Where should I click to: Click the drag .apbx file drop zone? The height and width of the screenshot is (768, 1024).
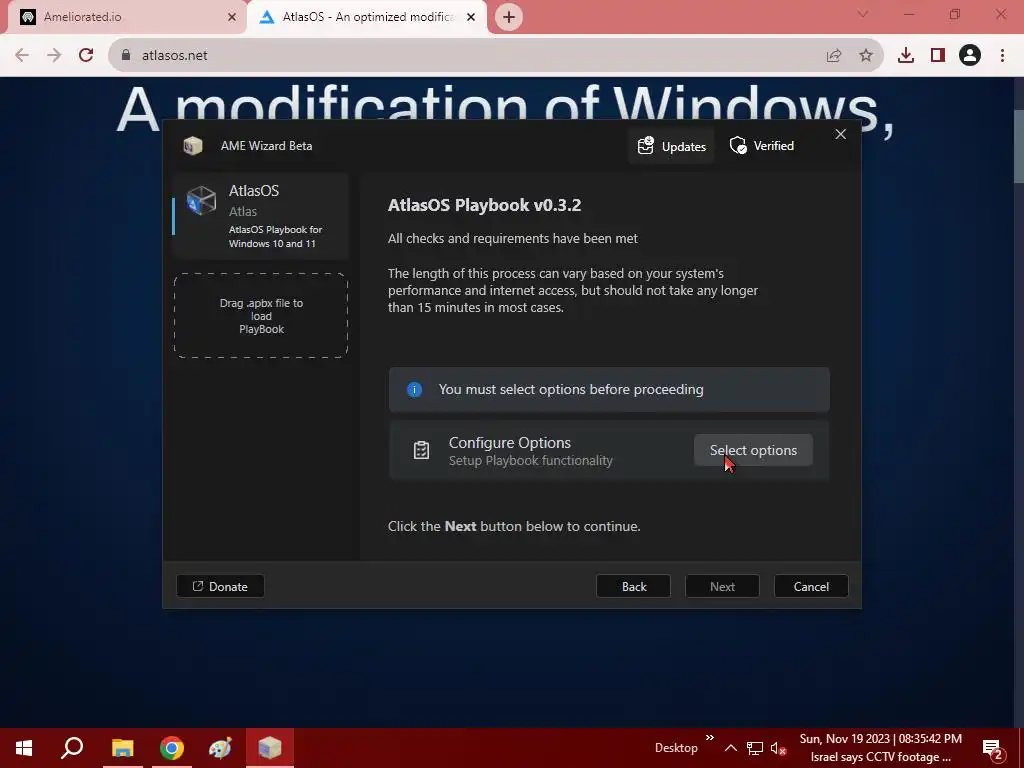[x=261, y=315]
